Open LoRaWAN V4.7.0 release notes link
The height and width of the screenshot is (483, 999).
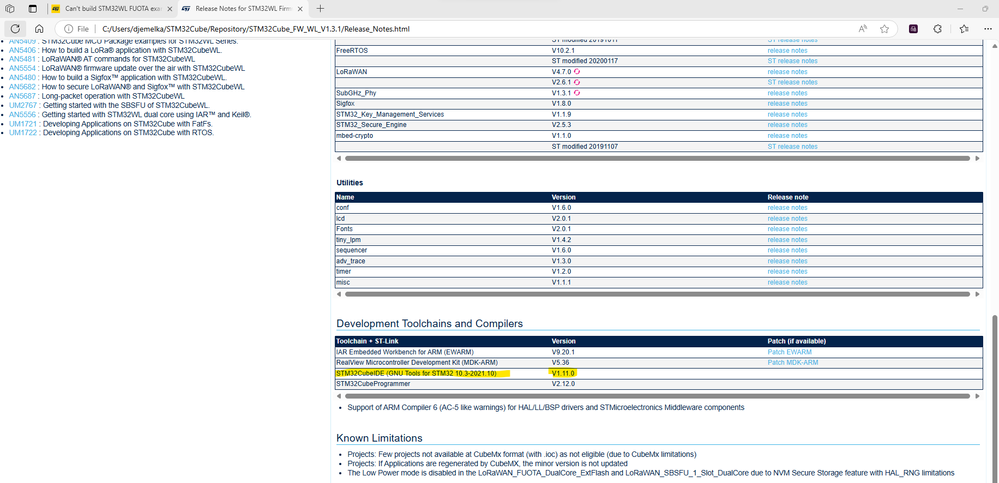787,71
